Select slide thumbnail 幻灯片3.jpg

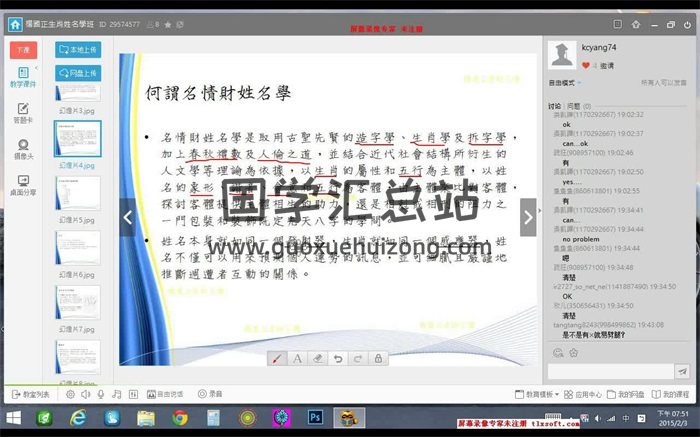[x=78, y=94]
